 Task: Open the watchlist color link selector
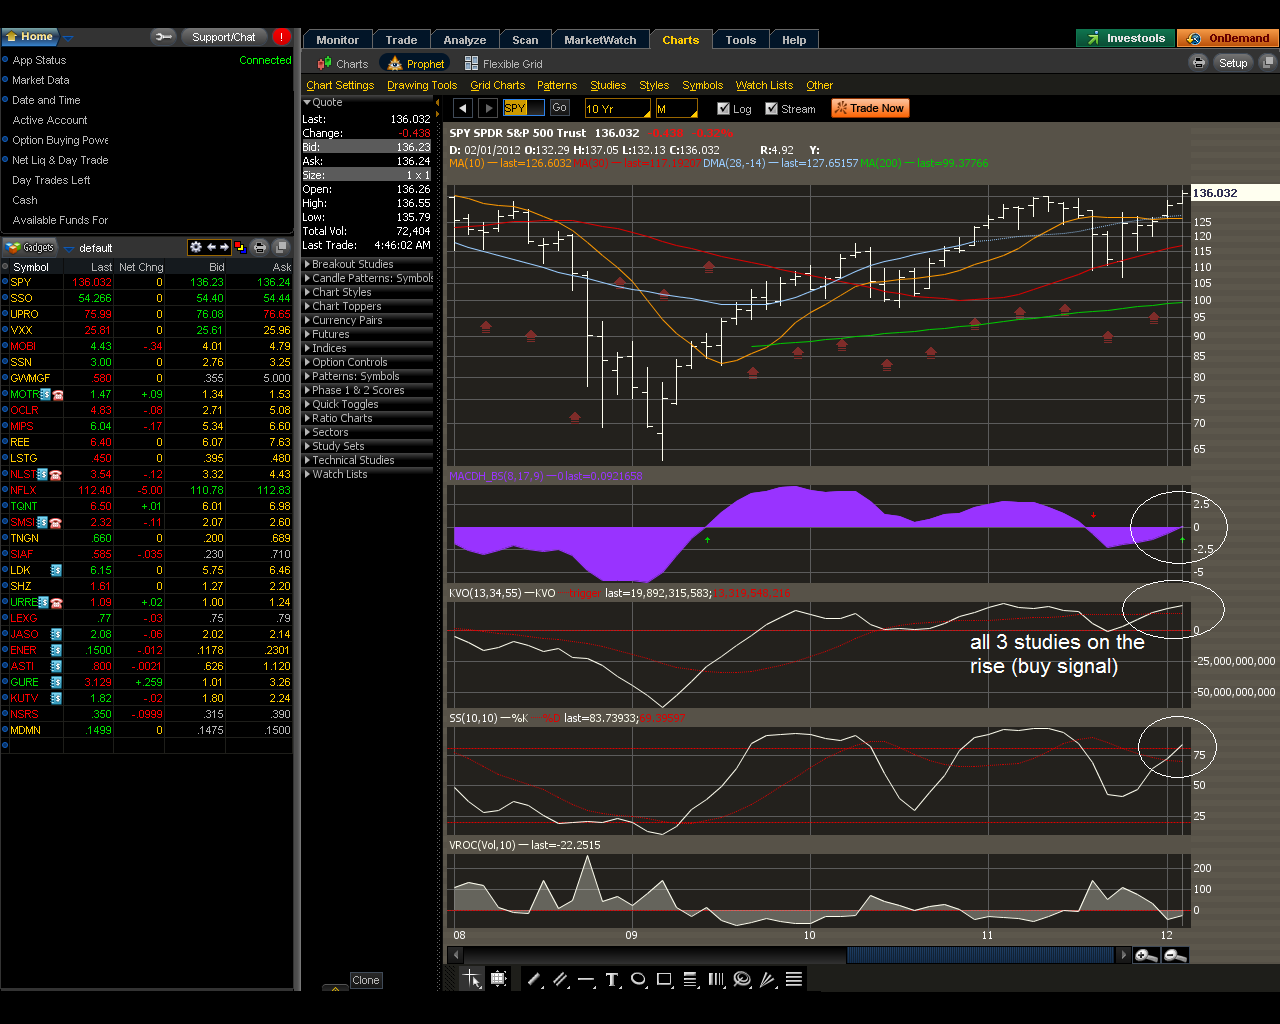(x=240, y=247)
